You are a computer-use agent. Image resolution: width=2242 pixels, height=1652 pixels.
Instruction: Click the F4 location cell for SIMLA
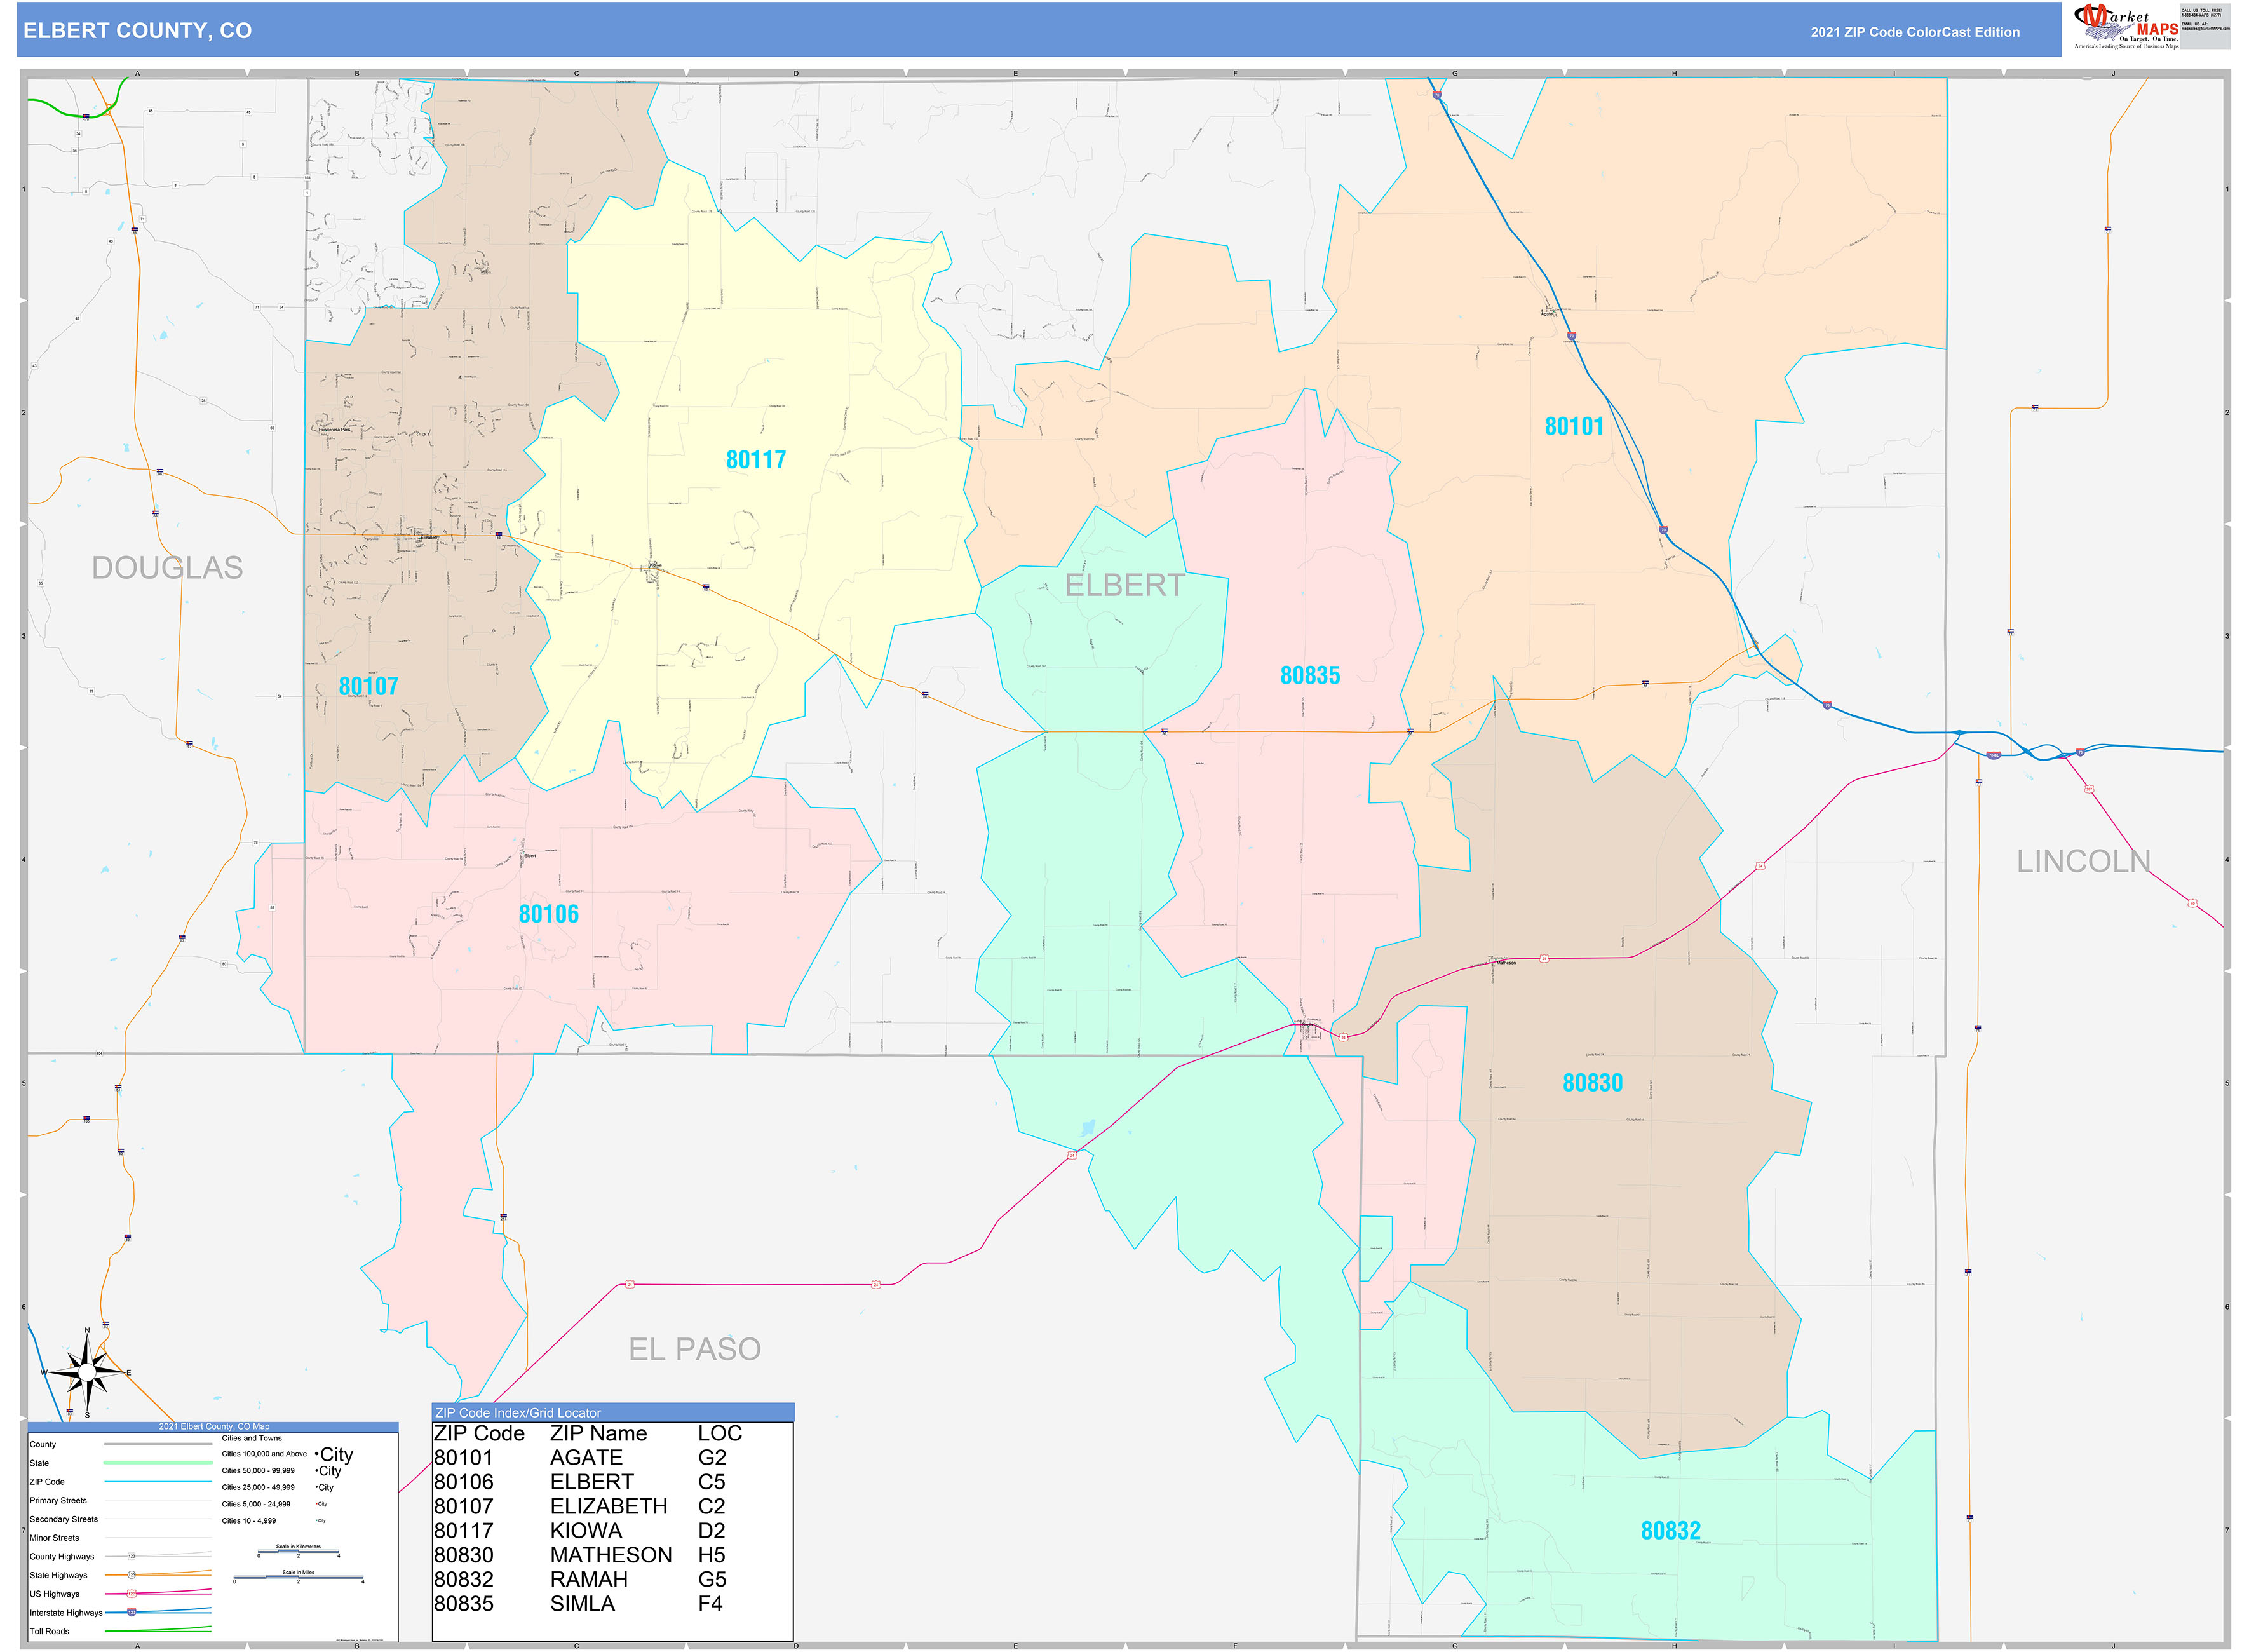pyautogui.click(x=710, y=1604)
